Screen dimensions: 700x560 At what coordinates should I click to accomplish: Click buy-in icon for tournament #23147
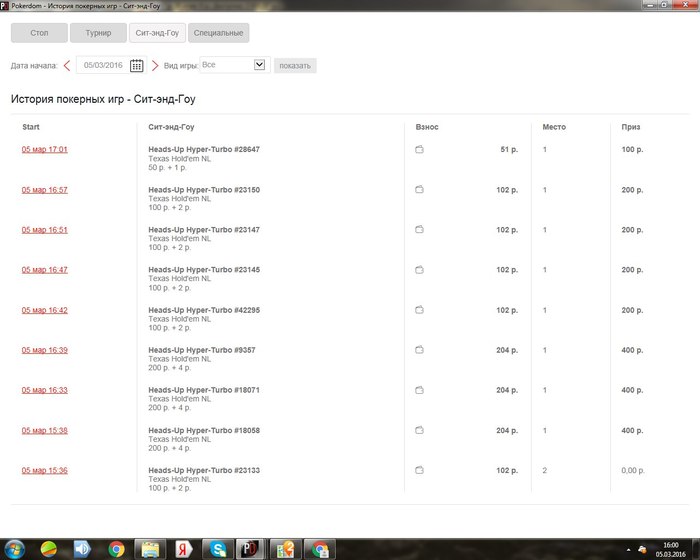click(x=419, y=230)
